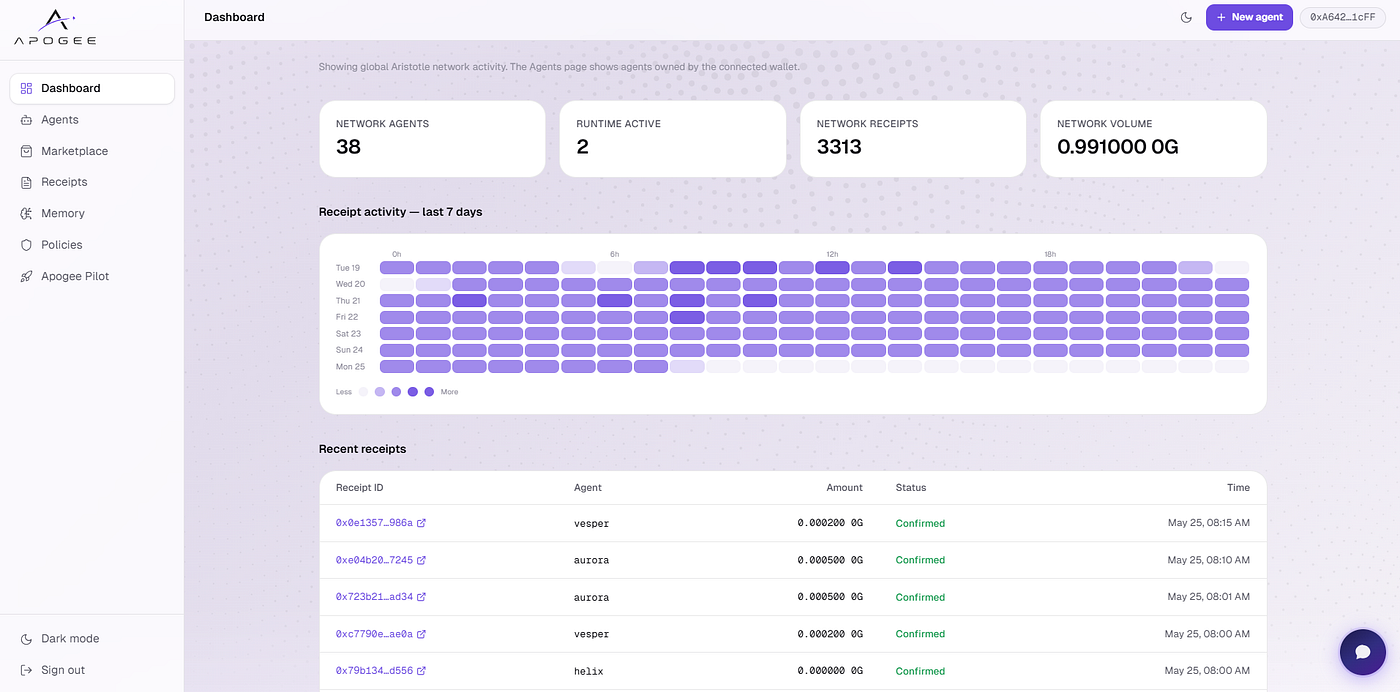Click the May 25, 08:01 AM timestamp

(x=1209, y=597)
